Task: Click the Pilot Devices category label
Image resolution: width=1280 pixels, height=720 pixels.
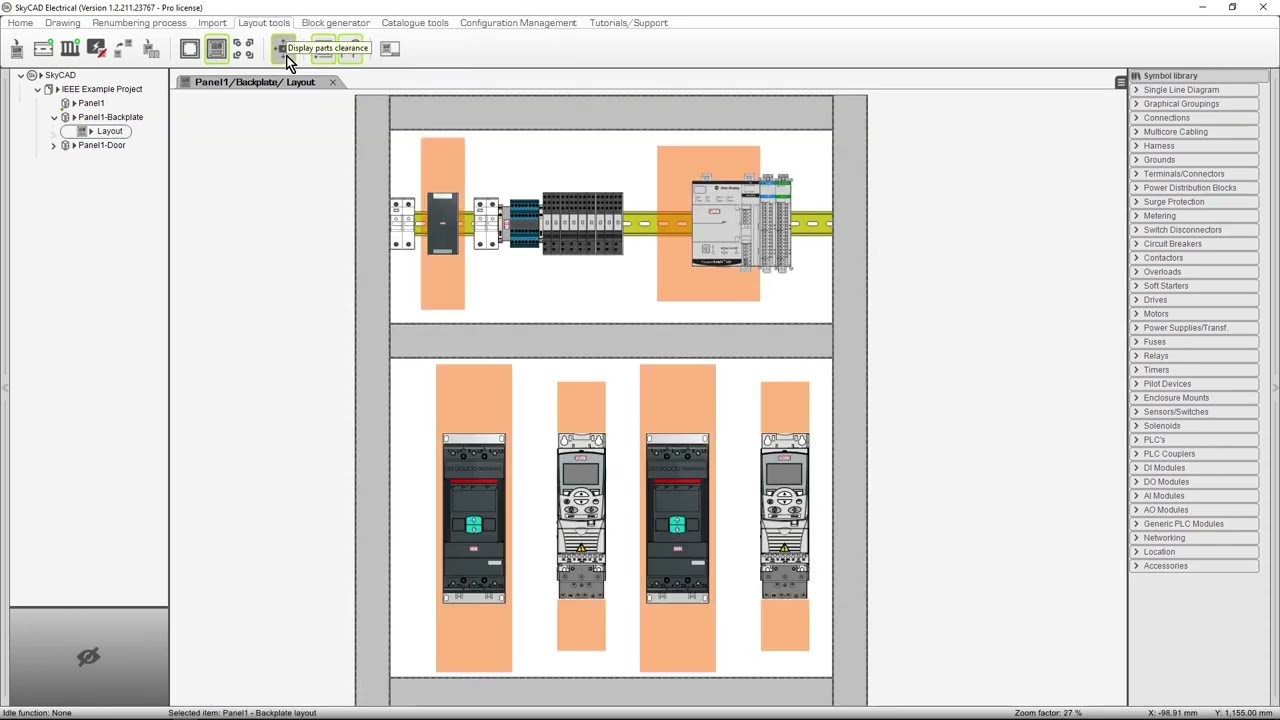Action: coord(1167,384)
